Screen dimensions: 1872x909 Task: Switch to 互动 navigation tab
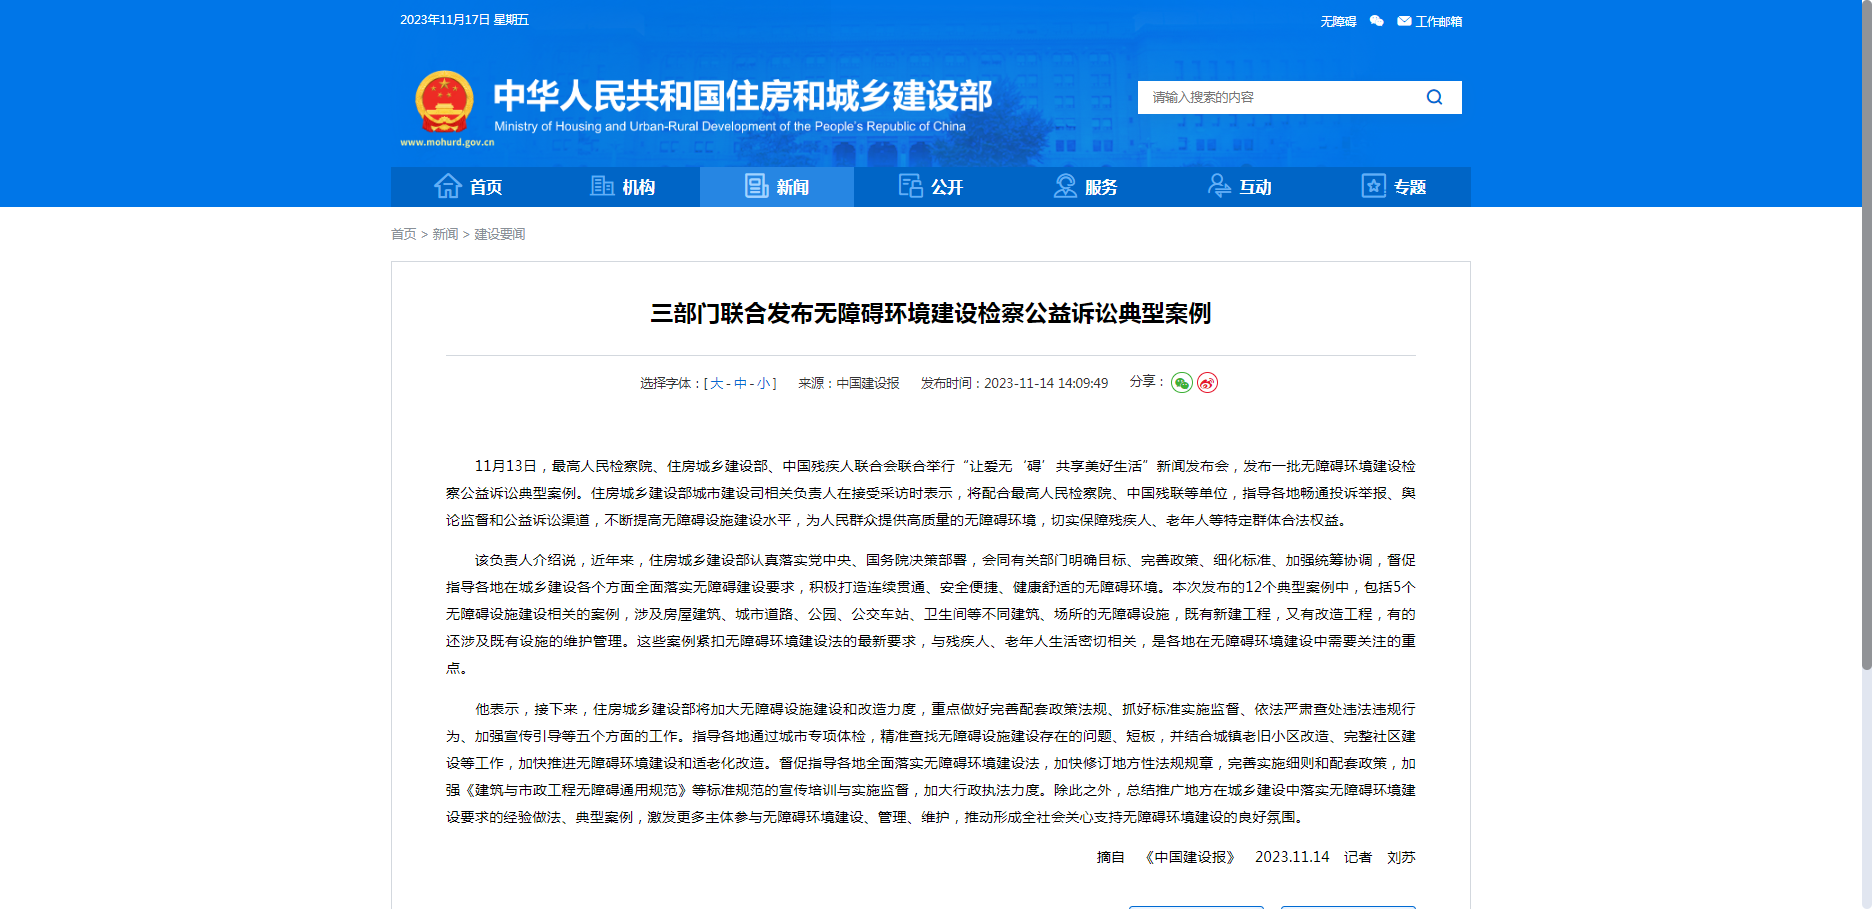pyautogui.click(x=1240, y=187)
